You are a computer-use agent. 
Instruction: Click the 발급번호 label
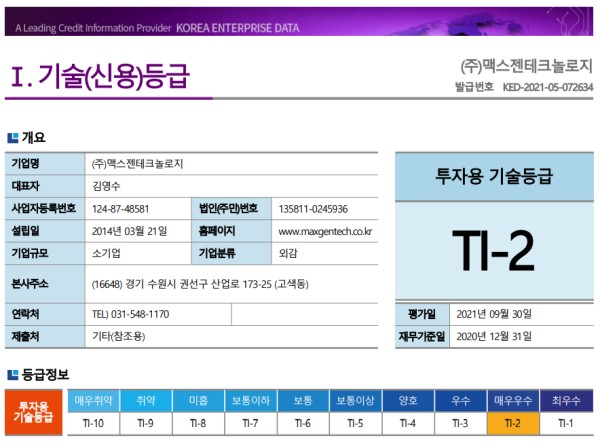pyautogui.click(x=474, y=87)
